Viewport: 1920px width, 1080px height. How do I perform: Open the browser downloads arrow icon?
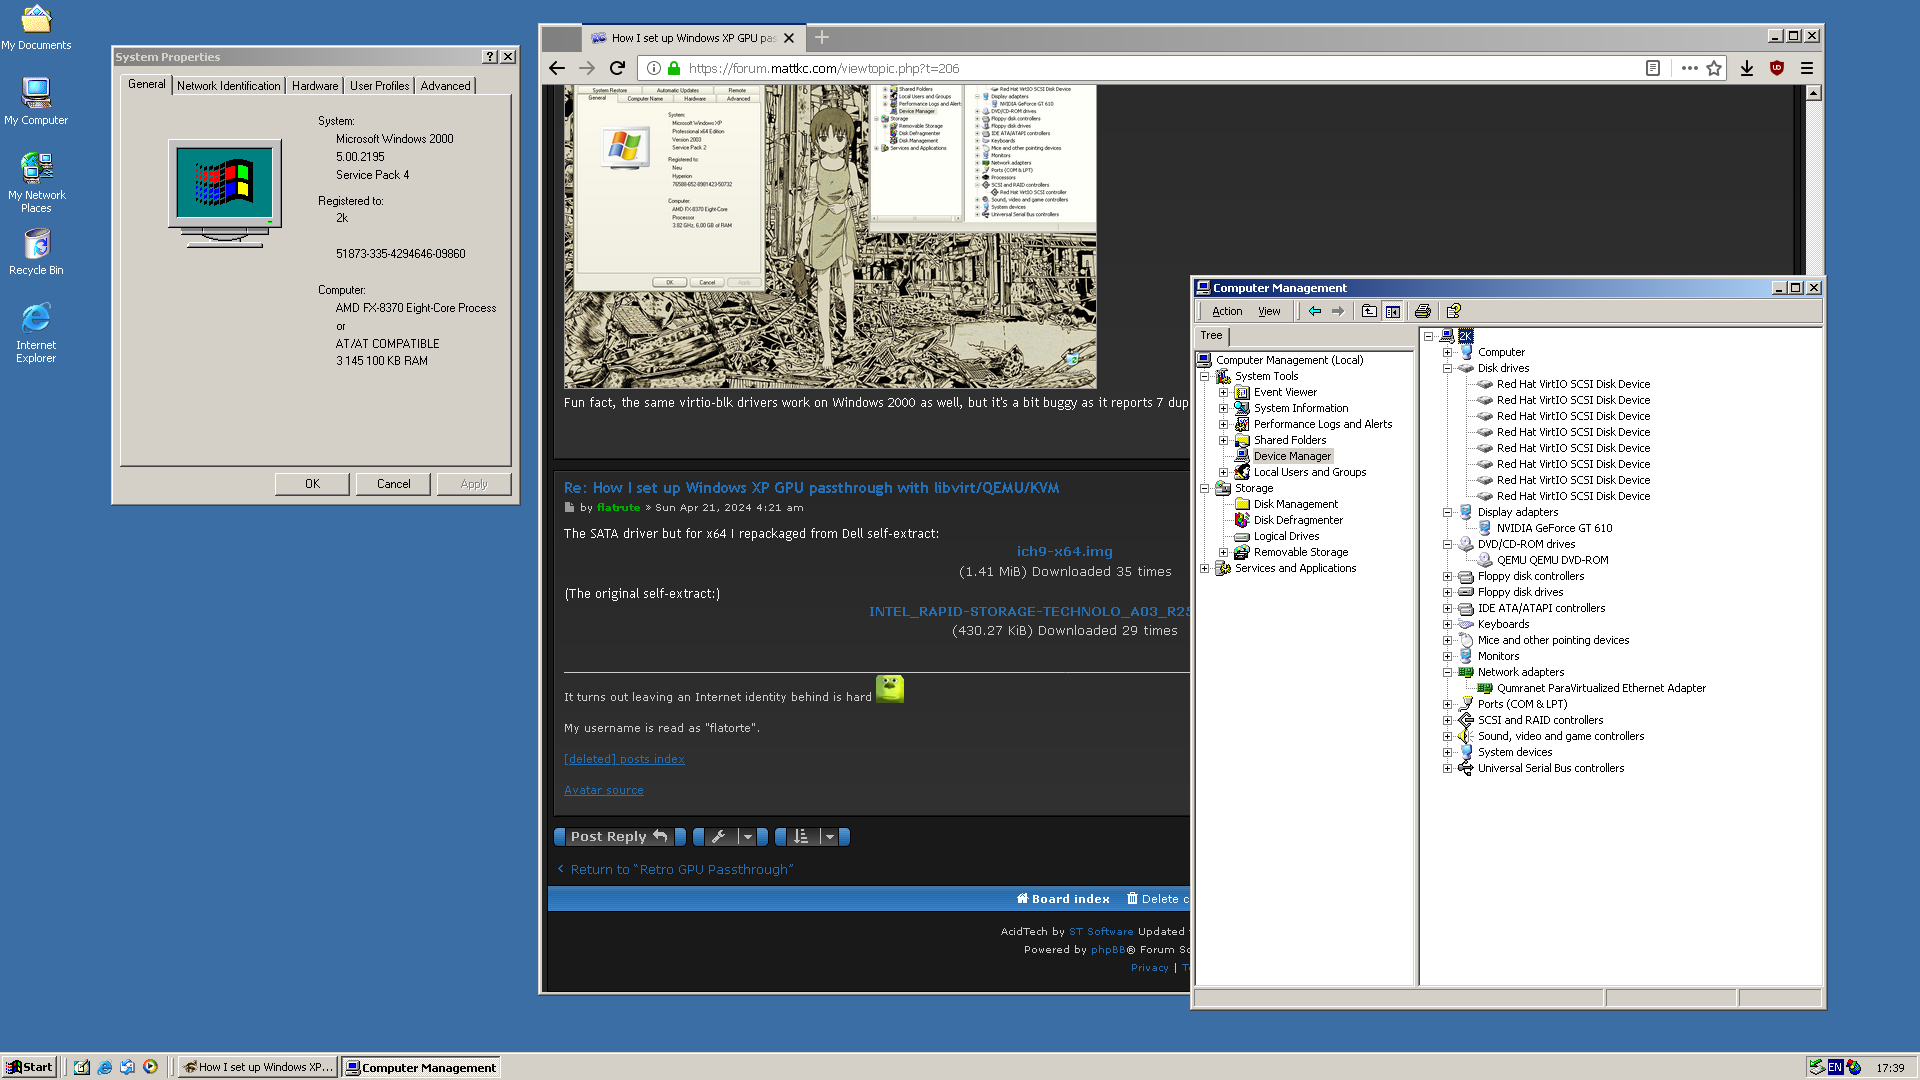click(1747, 68)
